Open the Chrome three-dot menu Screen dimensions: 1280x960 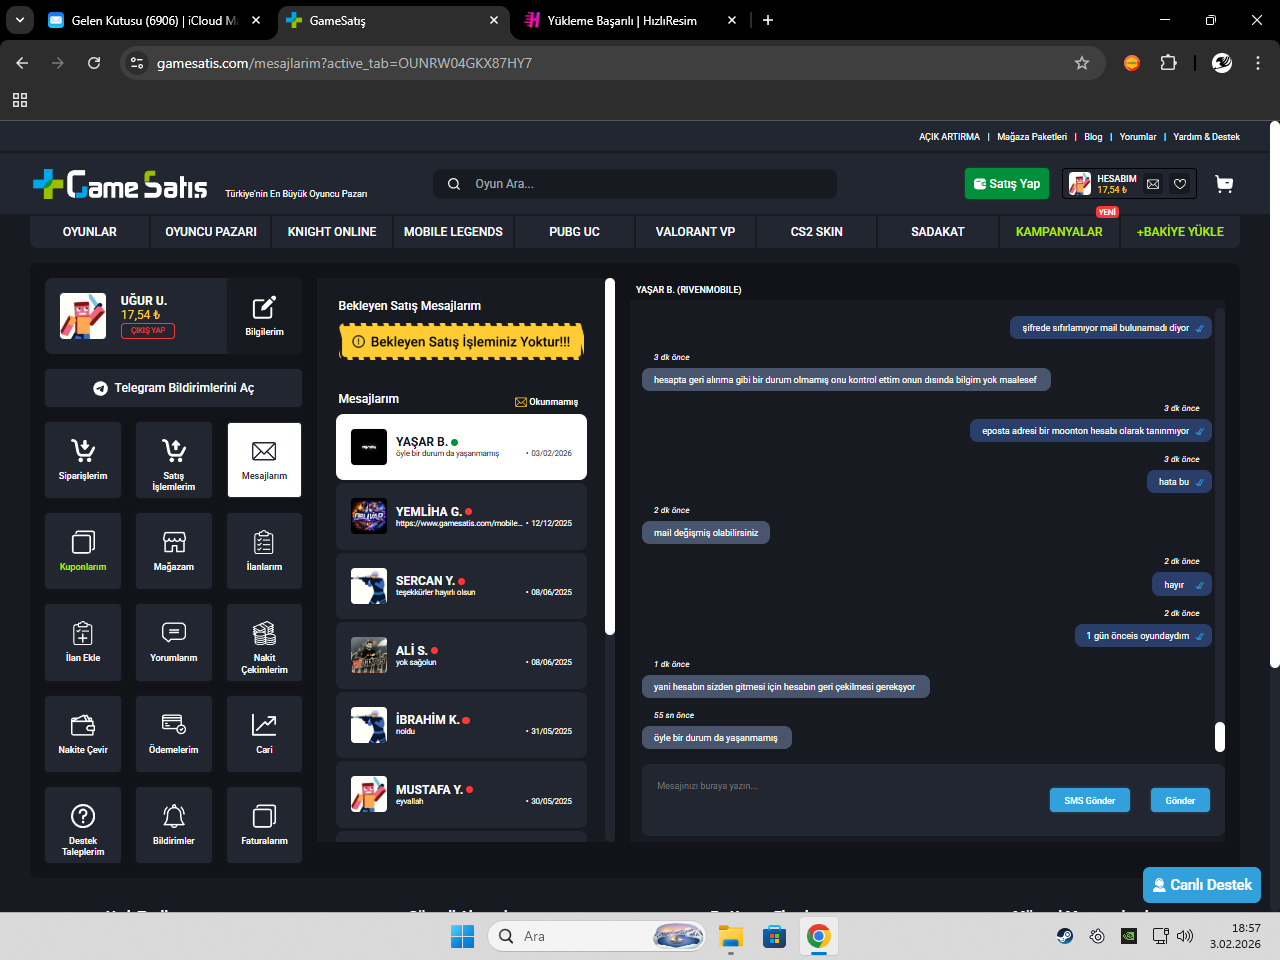pyautogui.click(x=1257, y=63)
